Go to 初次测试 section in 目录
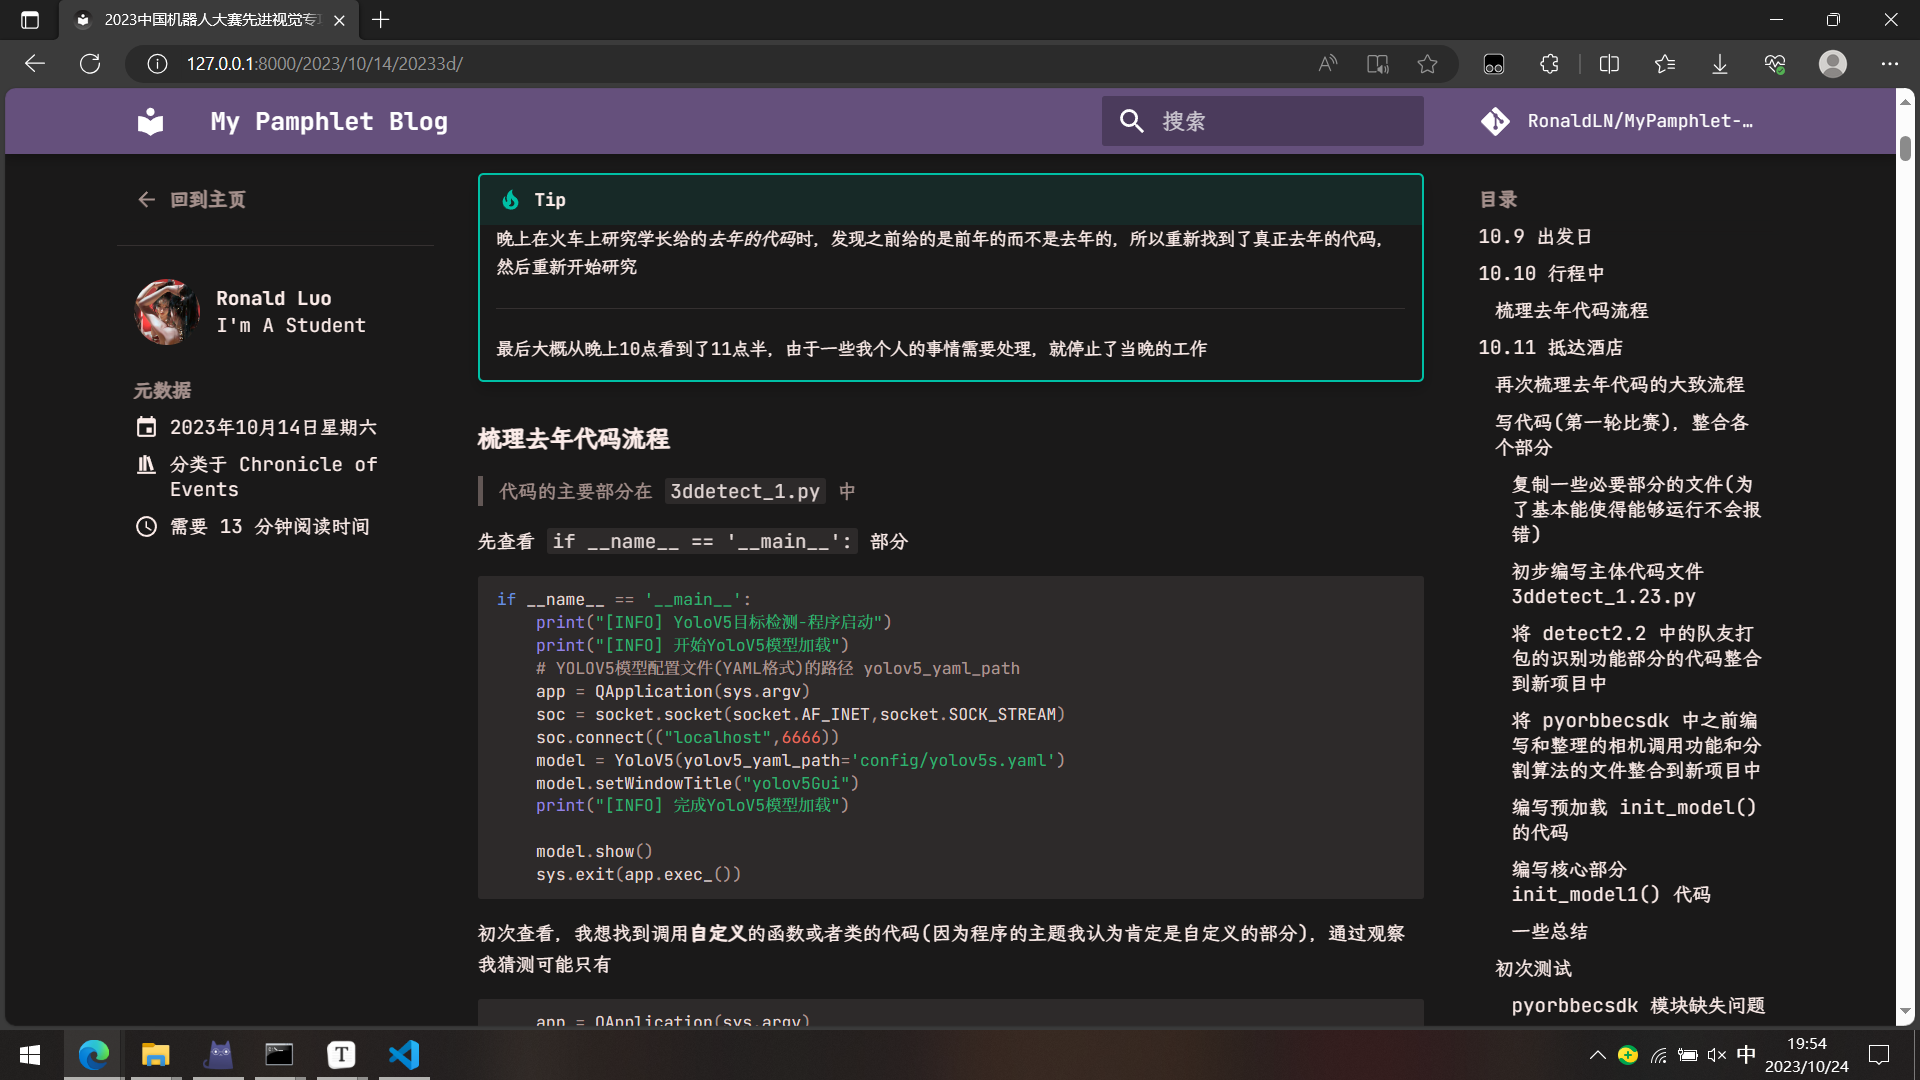 (x=1533, y=968)
